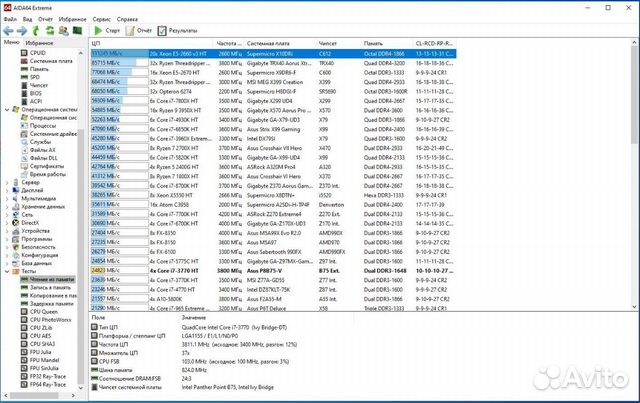Expand the Сервер tree node
The image size is (640, 403).
[7, 183]
